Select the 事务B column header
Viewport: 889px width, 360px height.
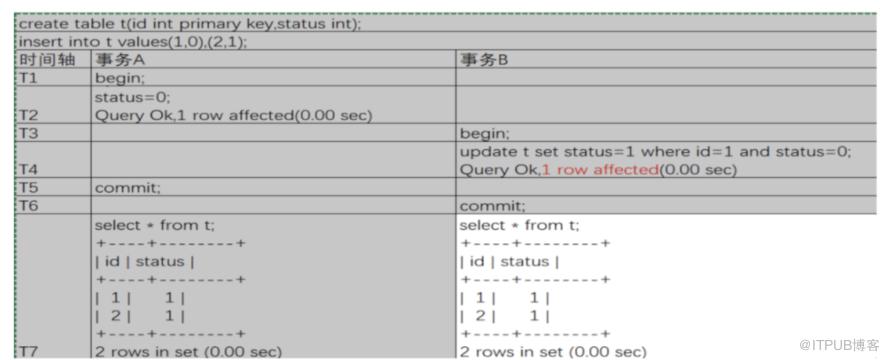point(666,60)
